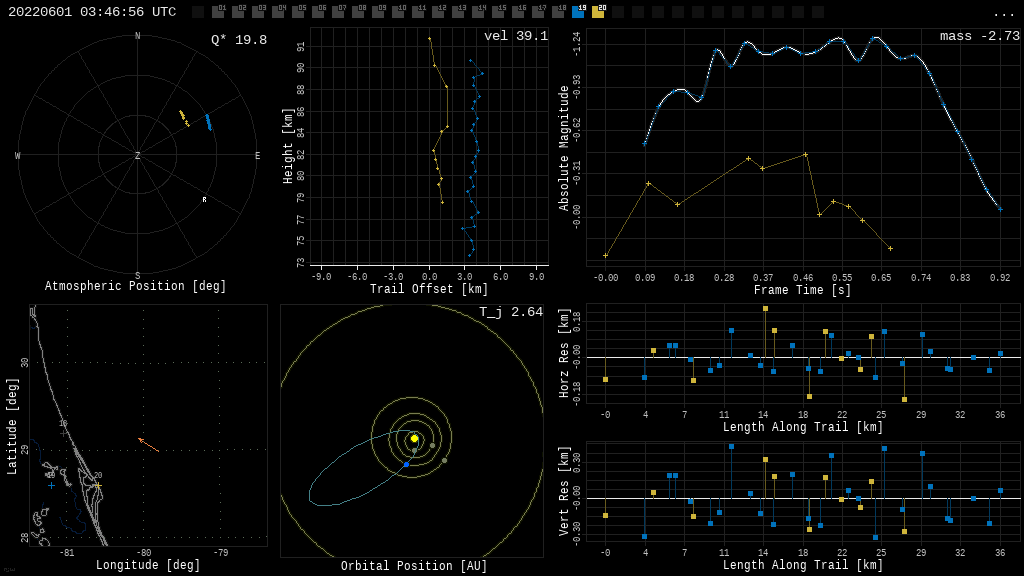Select station 01 square in top bar
Screen dimensions: 1024x576
[x=218, y=12]
